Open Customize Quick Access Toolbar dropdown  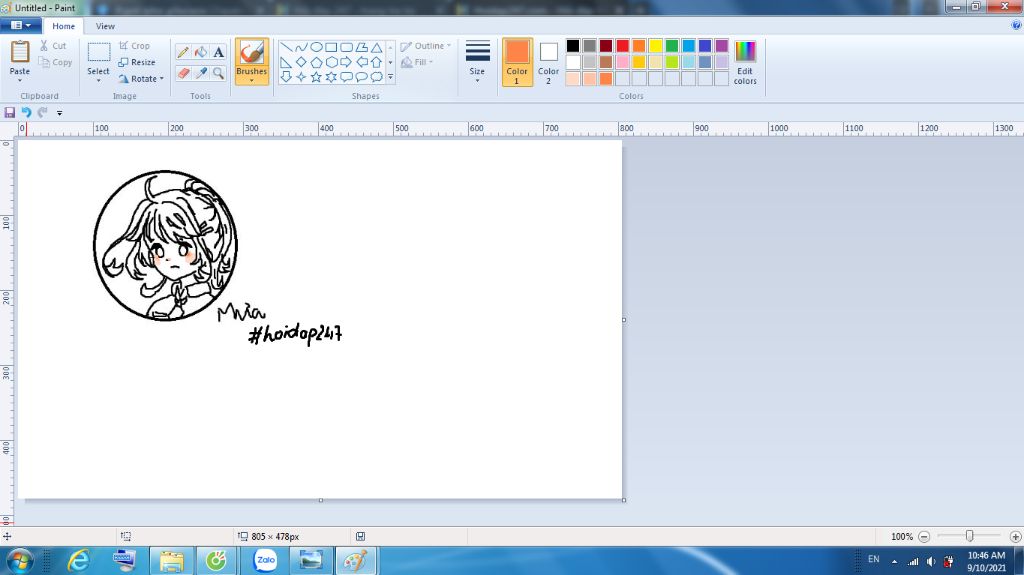coord(59,112)
